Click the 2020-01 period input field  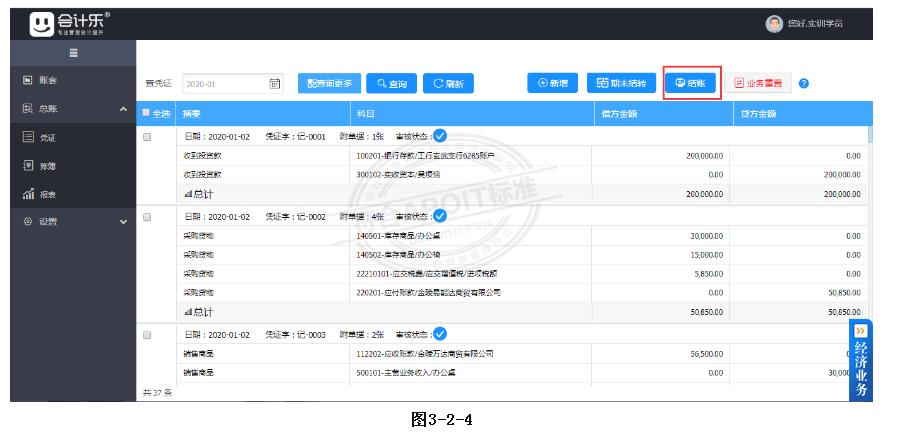(x=233, y=84)
